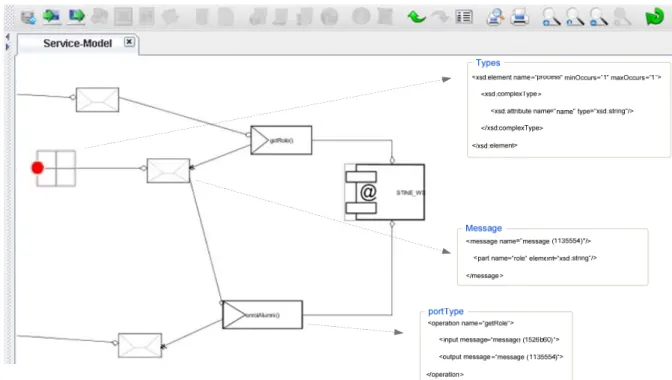Select the four-cell grid node
Screen dimensions: 672x380
56,168
